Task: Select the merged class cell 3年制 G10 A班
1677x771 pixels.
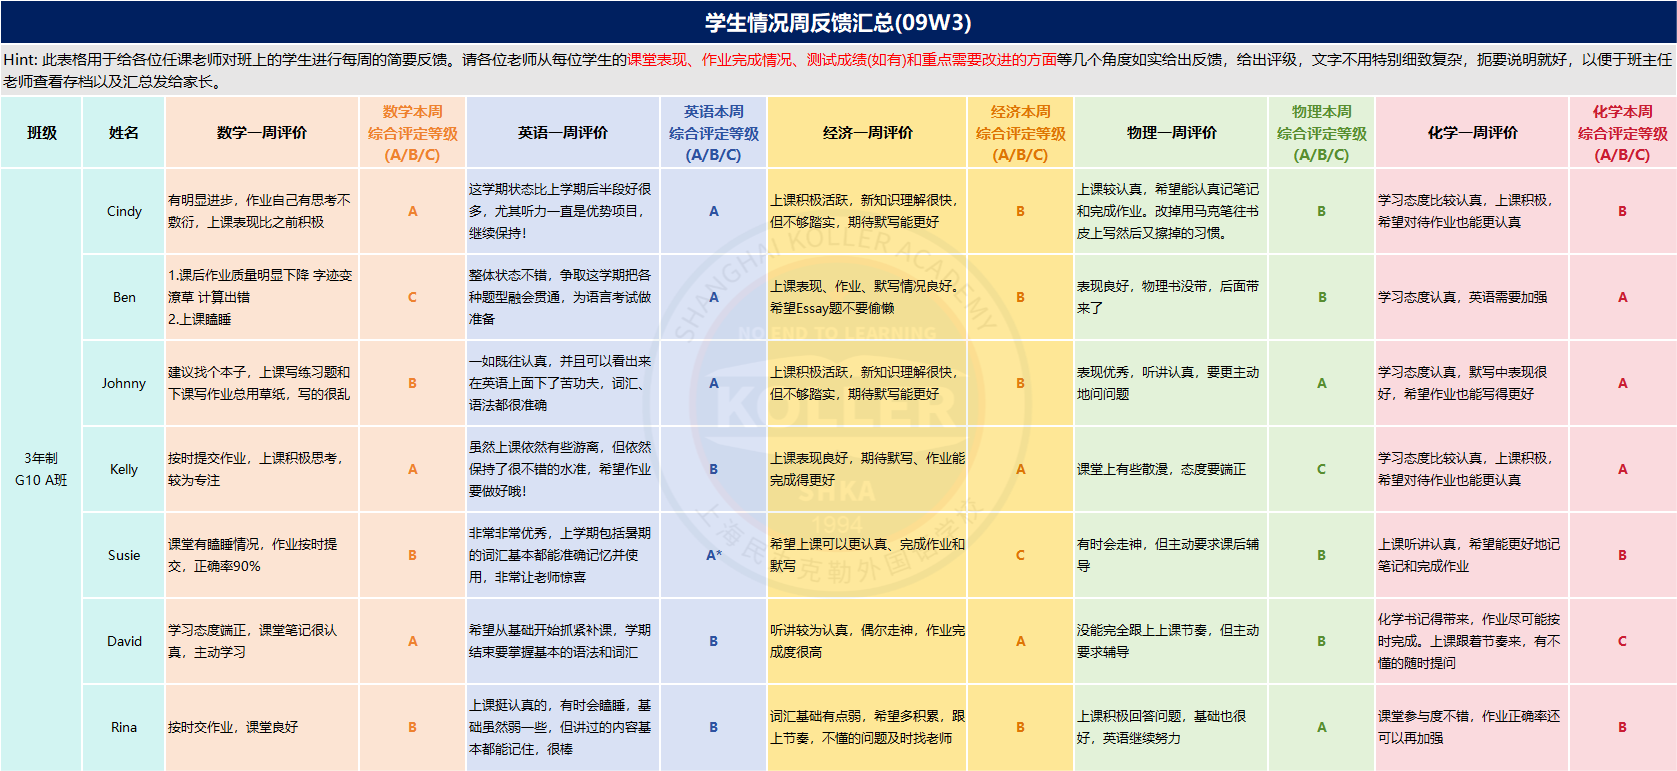Action: coord(41,469)
